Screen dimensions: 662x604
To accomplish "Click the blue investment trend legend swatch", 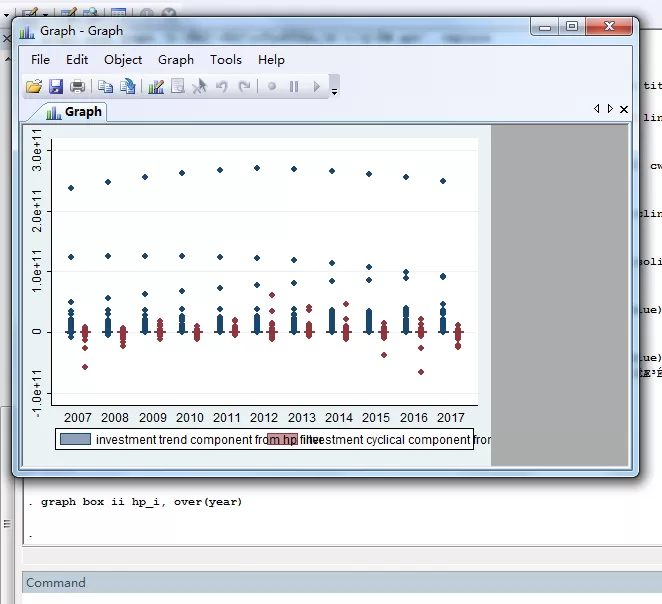I will (x=75, y=439).
